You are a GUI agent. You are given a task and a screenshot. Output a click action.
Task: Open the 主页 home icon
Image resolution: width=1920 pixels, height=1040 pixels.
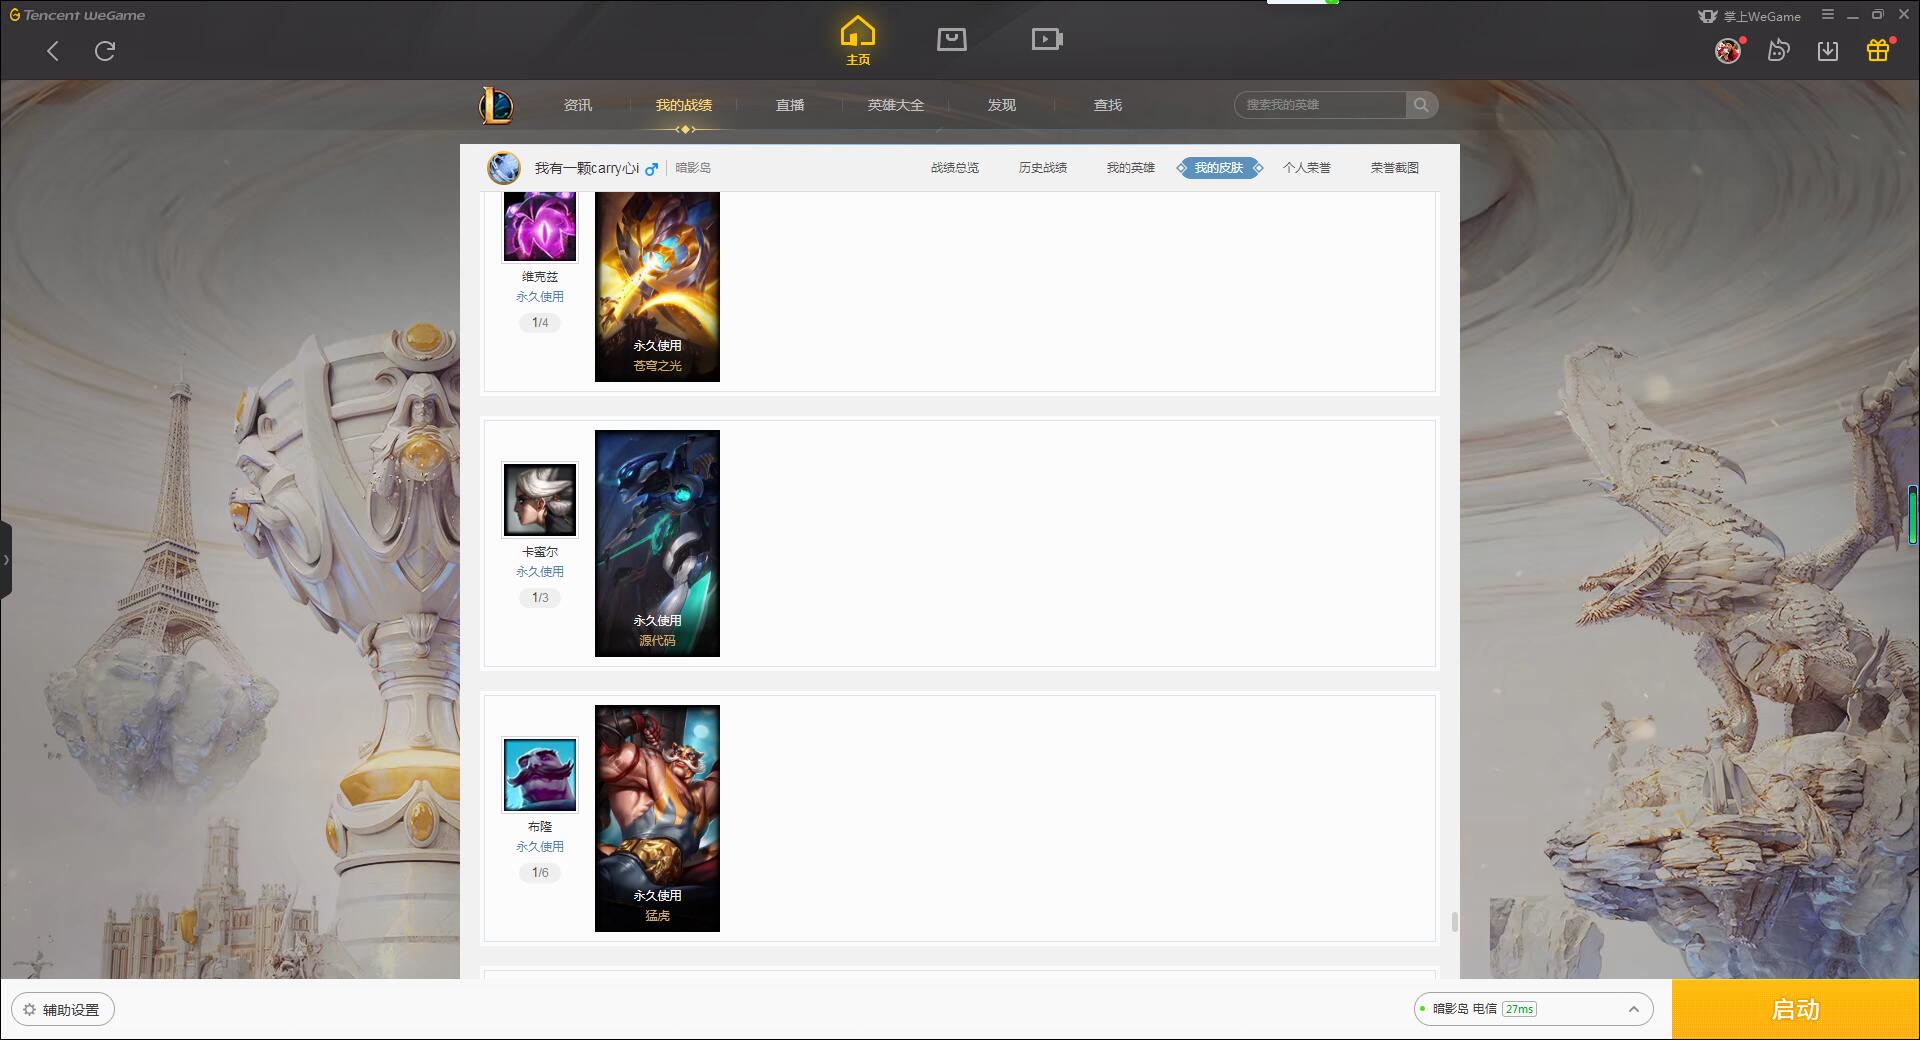pos(858,41)
